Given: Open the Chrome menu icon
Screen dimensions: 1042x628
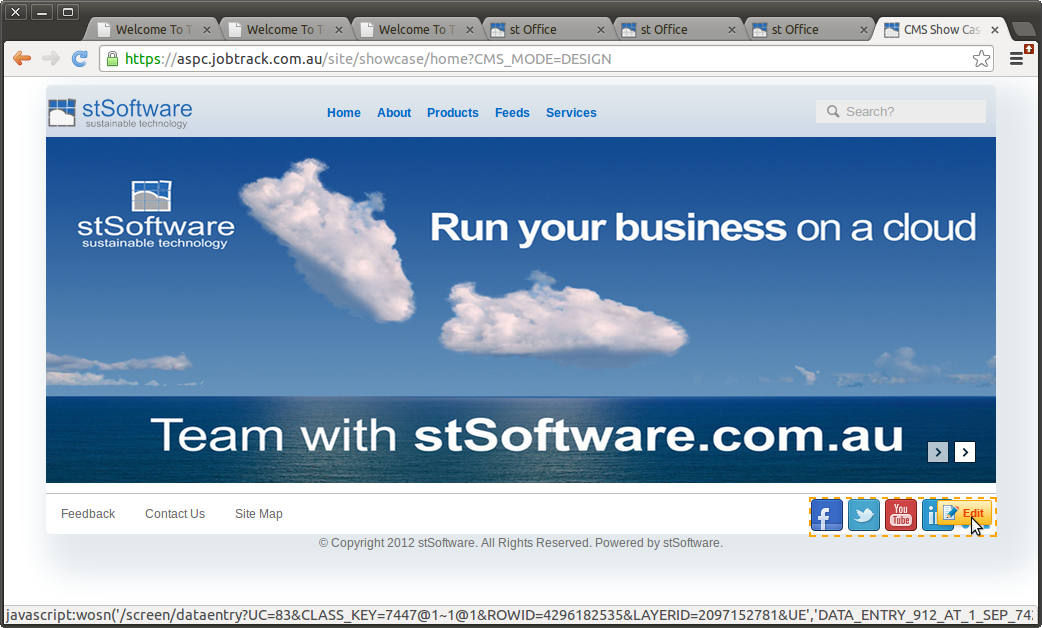Looking at the screenshot, I should [1017, 59].
